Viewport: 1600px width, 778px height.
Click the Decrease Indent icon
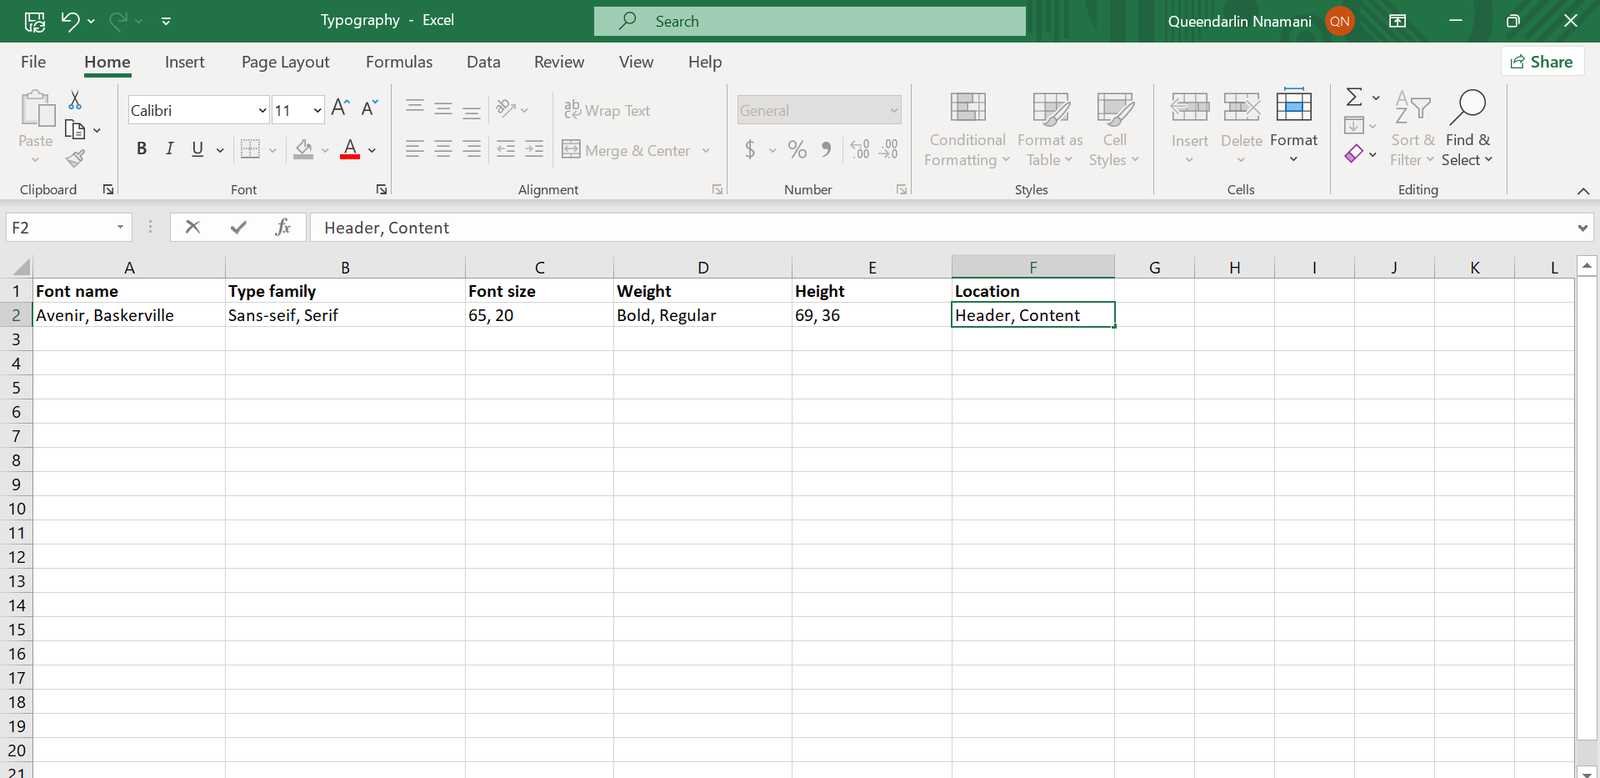pos(506,149)
